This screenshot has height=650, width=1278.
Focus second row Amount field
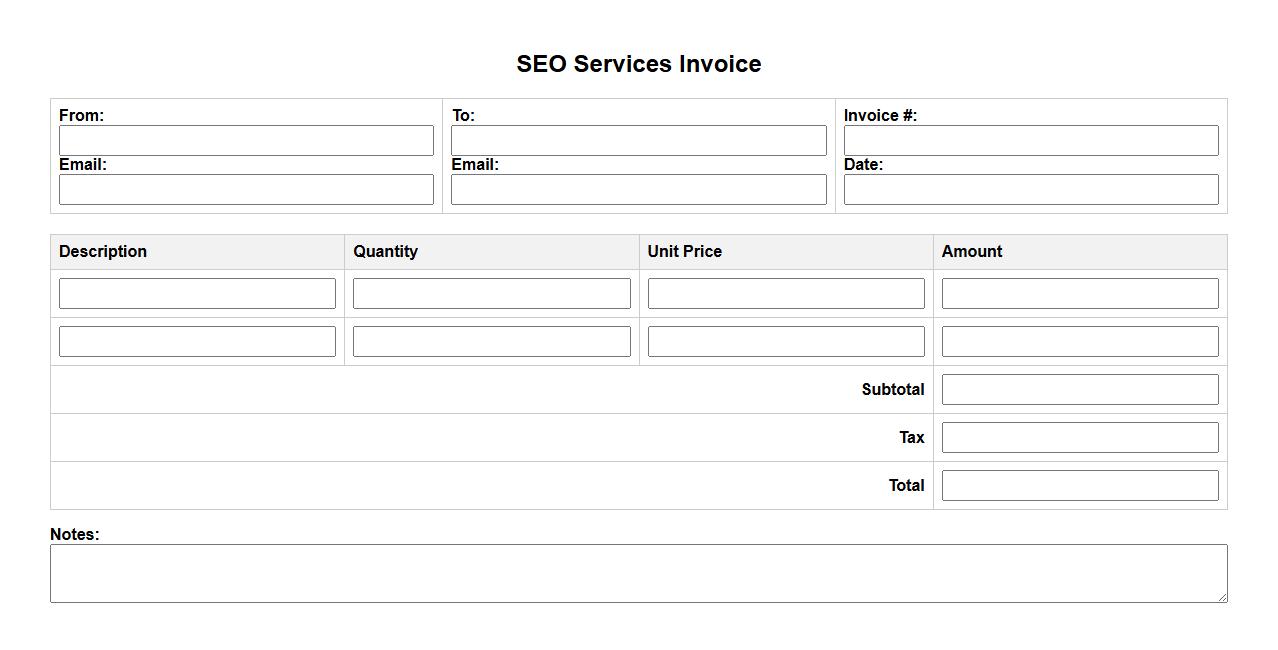(1080, 341)
